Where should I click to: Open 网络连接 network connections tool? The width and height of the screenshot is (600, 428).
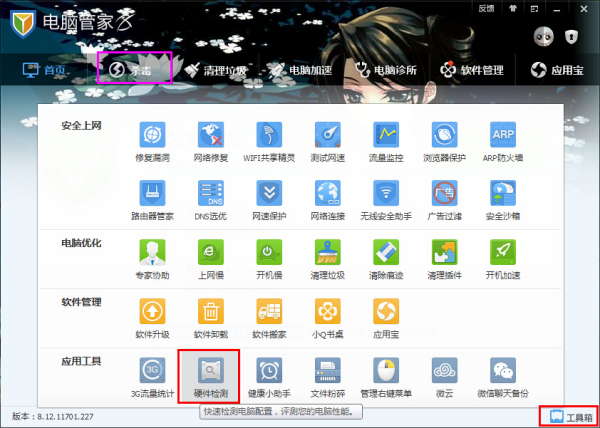click(328, 200)
